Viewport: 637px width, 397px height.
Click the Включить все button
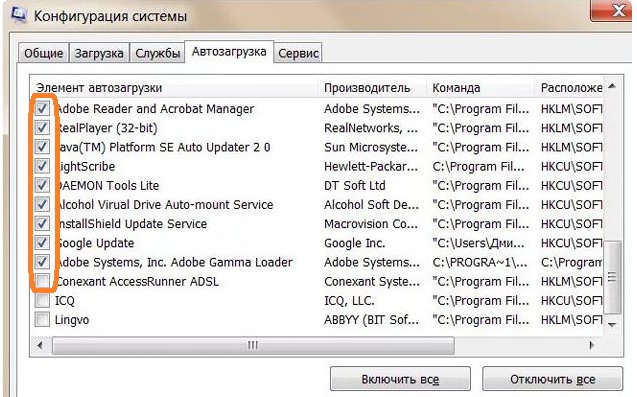[x=400, y=379]
